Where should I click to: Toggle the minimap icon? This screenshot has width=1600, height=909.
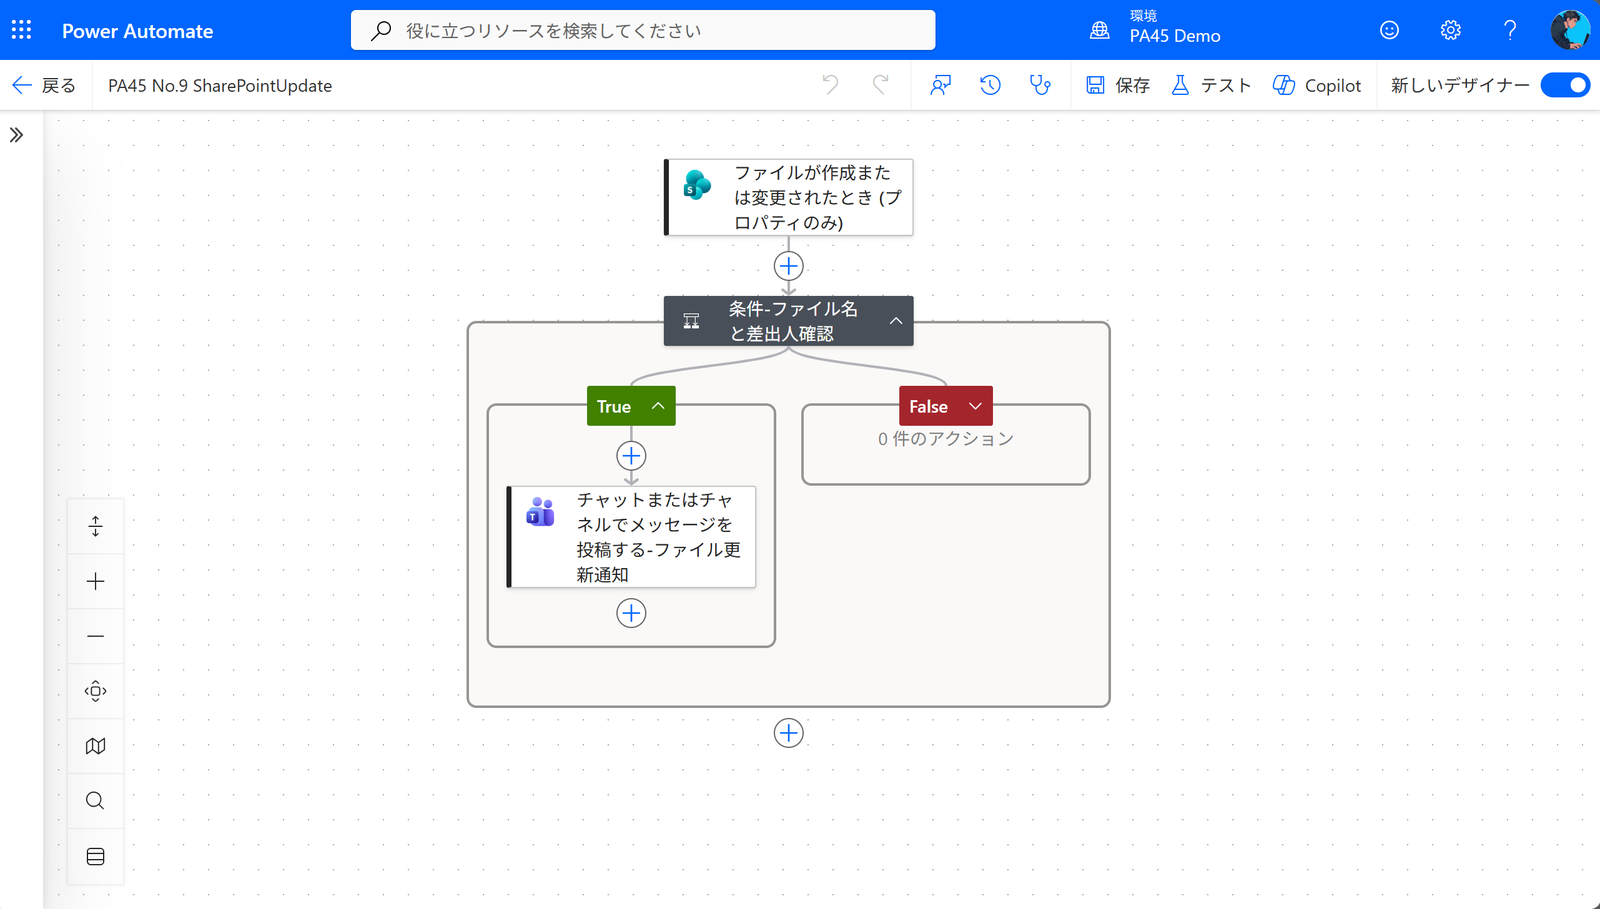pos(95,746)
